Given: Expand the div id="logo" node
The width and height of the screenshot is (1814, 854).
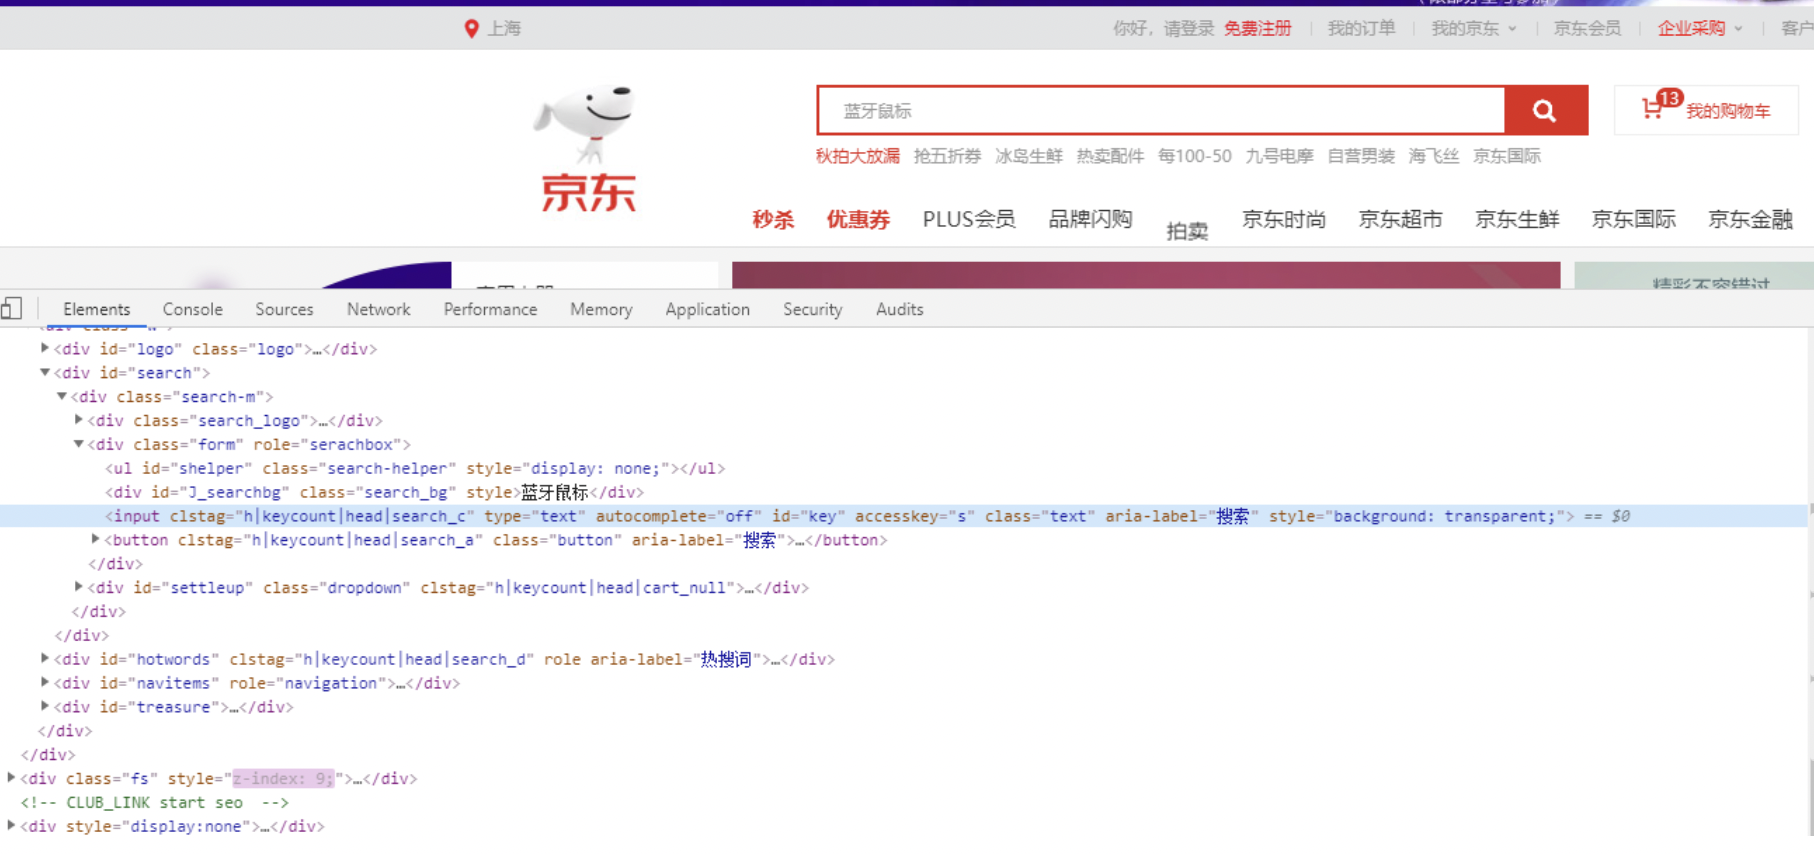Looking at the screenshot, I should click(x=44, y=348).
